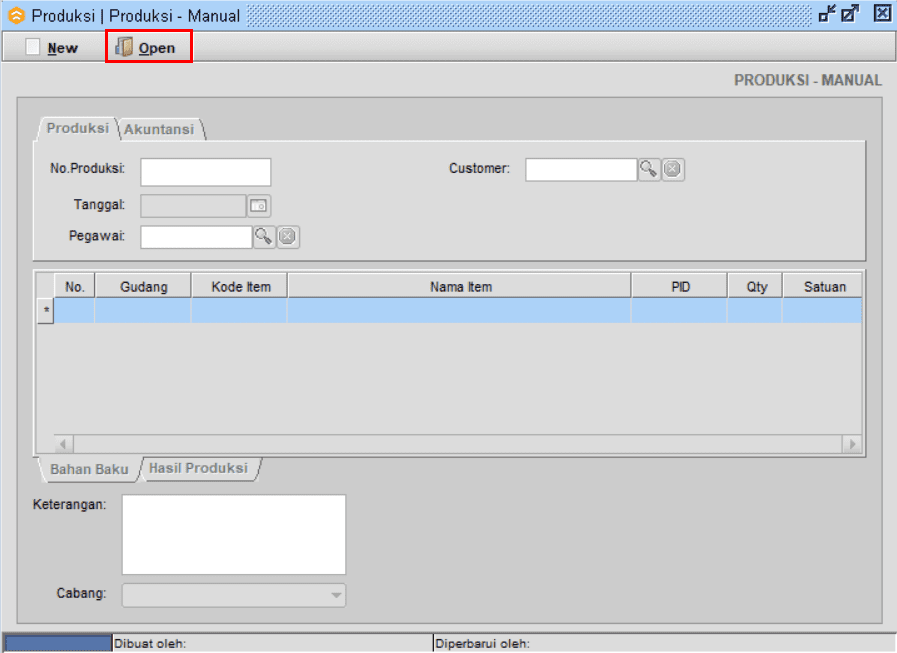Open the Tanggal calendar picker icon
897x653 pixels.
click(259, 206)
